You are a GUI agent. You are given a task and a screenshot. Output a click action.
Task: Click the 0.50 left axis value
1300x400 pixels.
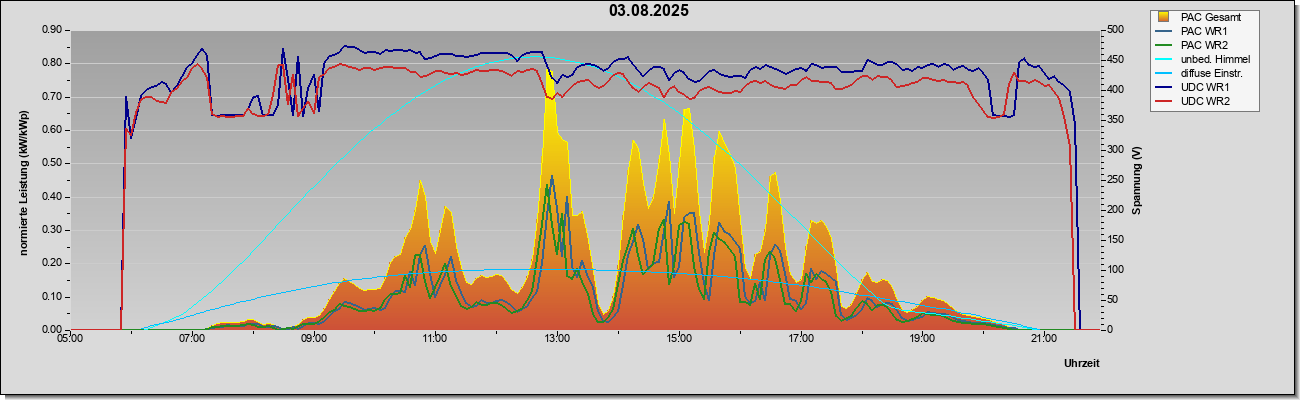(52, 163)
